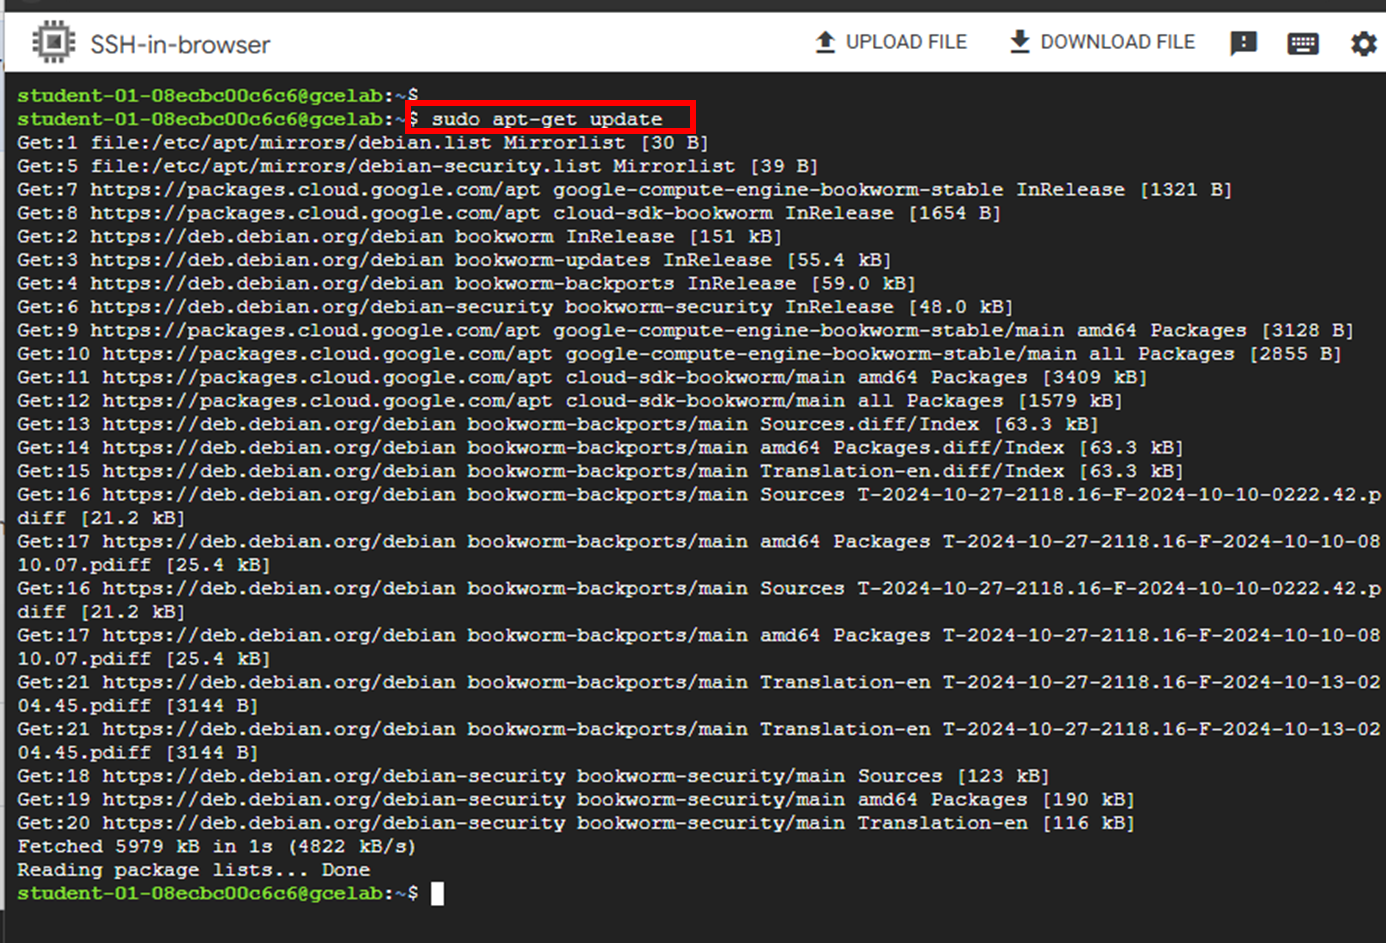This screenshot has width=1386, height=943.
Task: Click the last student-01 prompt at the bottom
Action: [217, 894]
